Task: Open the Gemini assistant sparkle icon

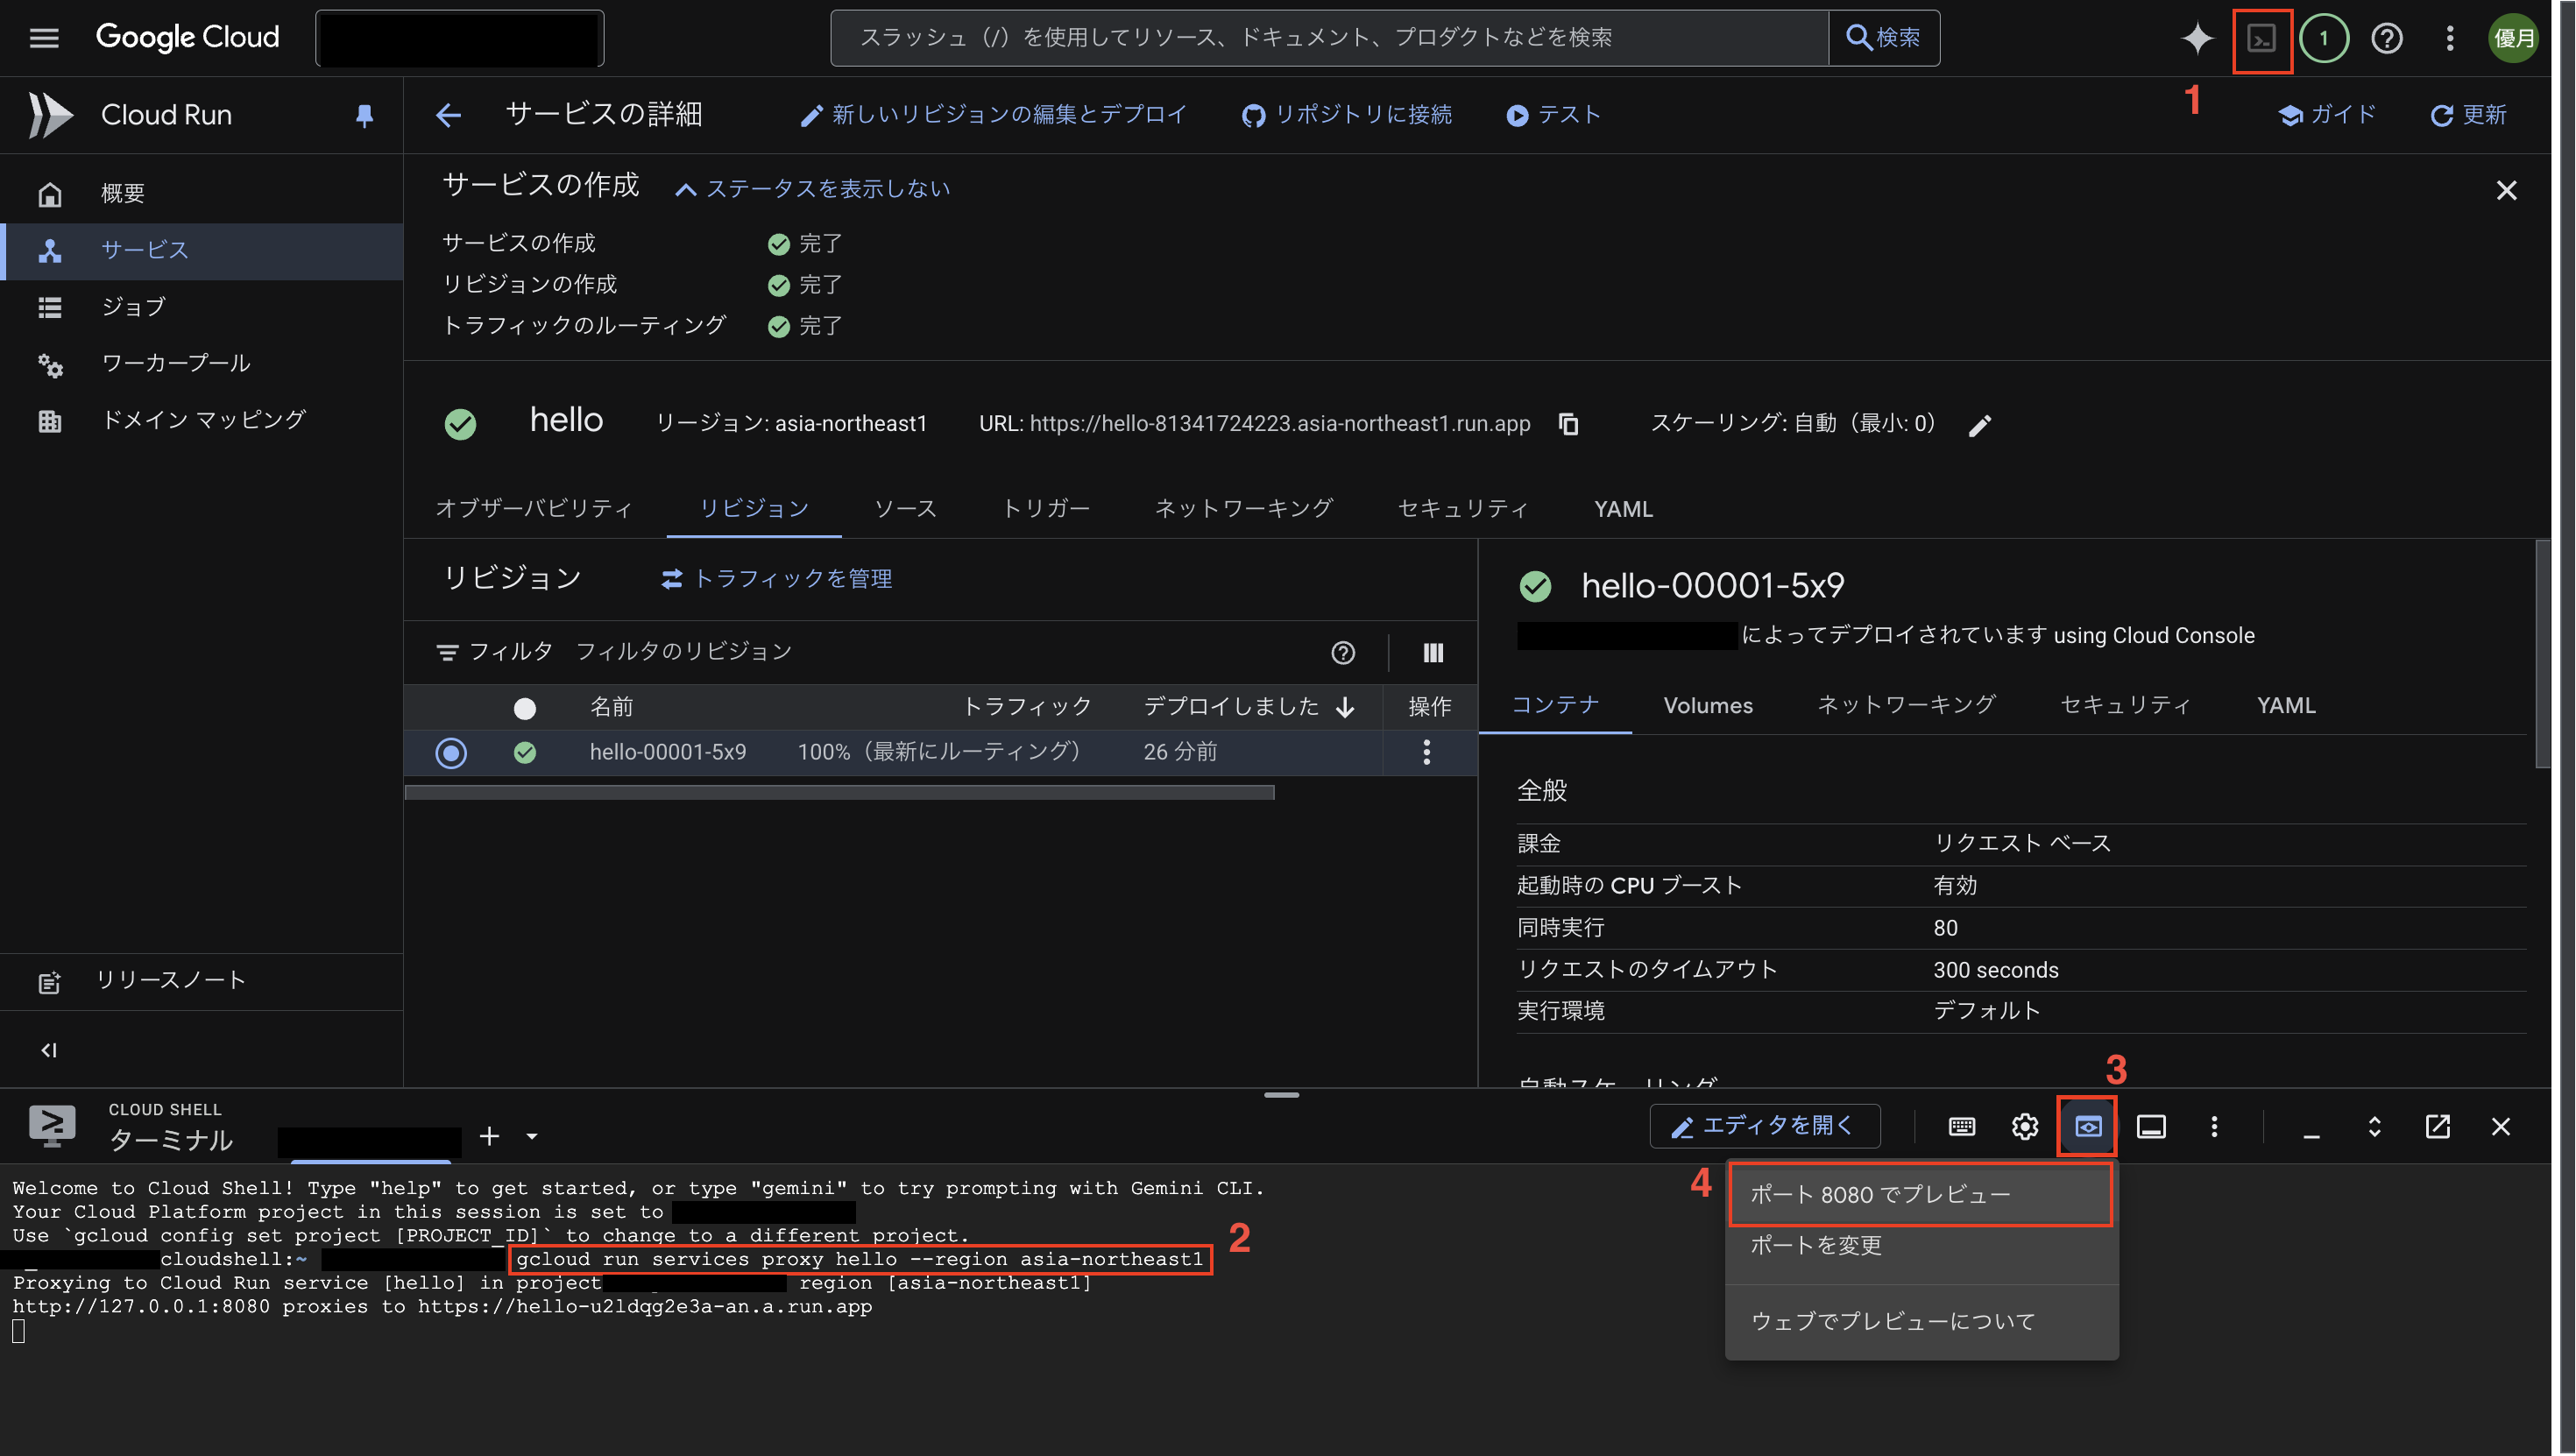Action: tap(2198, 38)
